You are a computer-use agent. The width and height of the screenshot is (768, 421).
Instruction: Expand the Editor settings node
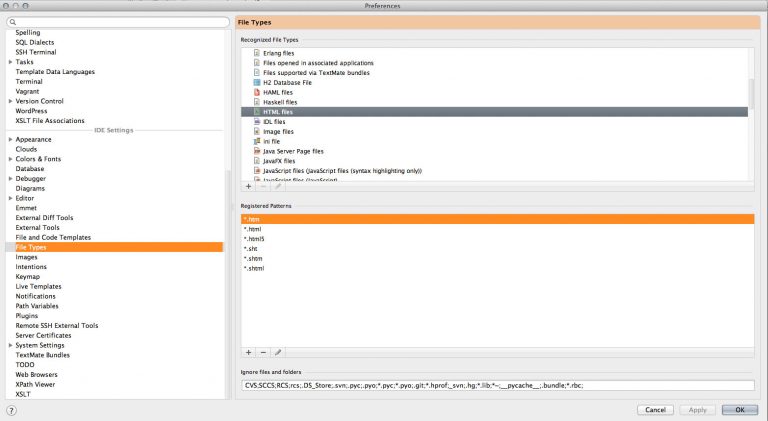10,198
